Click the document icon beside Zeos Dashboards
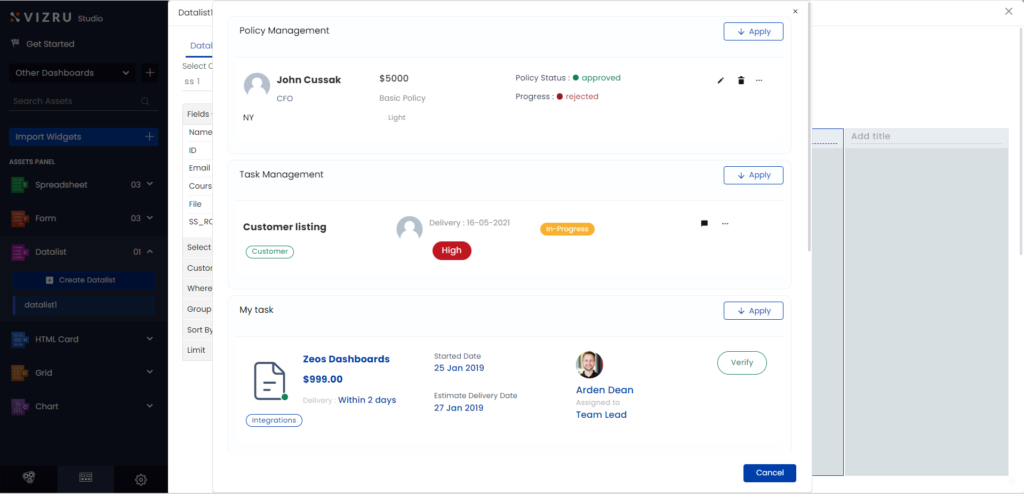The width and height of the screenshot is (1024, 494). [269, 381]
